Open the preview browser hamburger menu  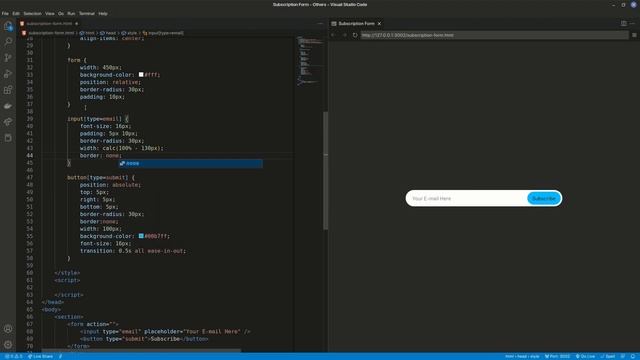(x=634, y=35)
